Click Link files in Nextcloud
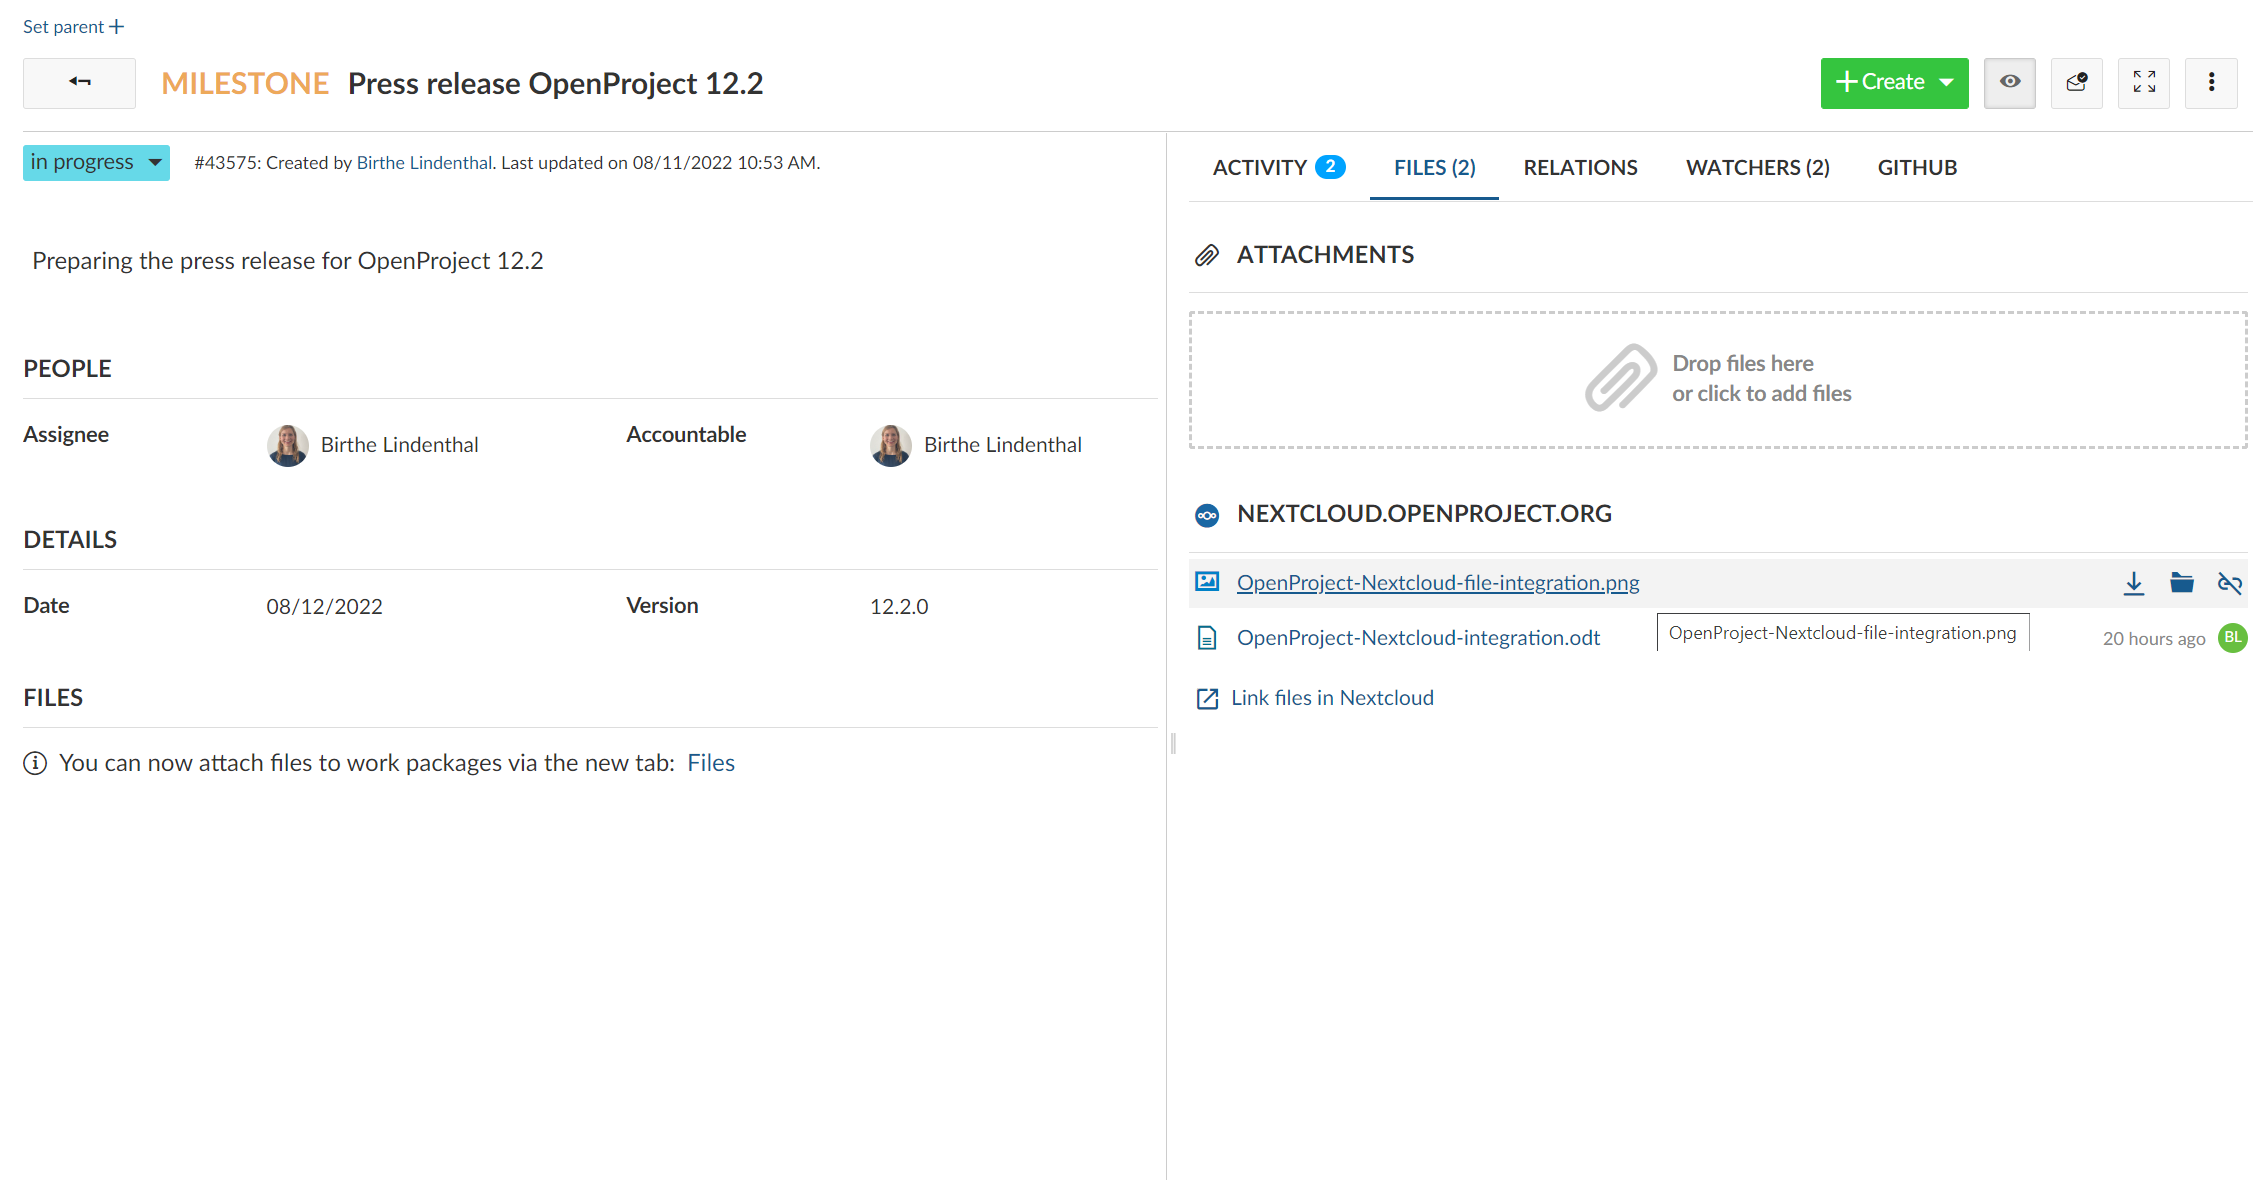The image size is (2253, 1180). [x=1332, y=697]
